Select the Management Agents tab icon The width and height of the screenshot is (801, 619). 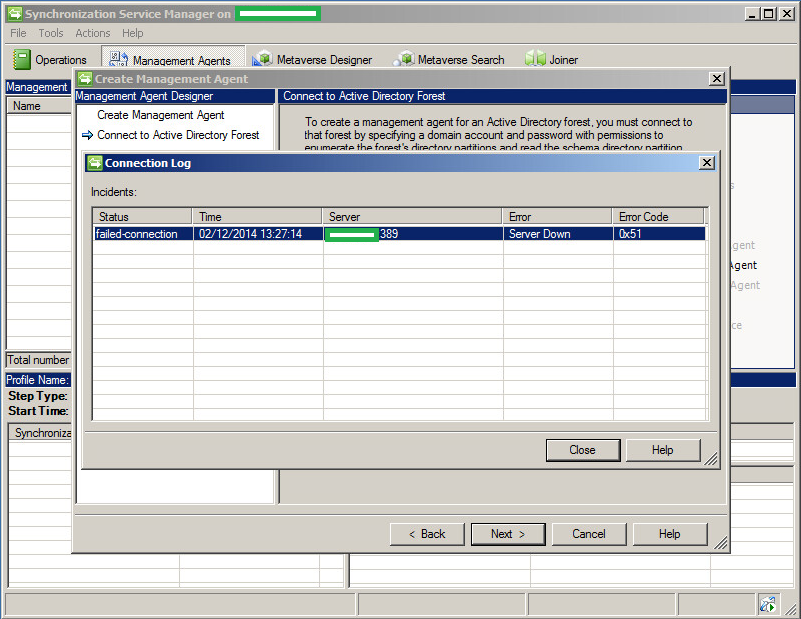(116, 58)
